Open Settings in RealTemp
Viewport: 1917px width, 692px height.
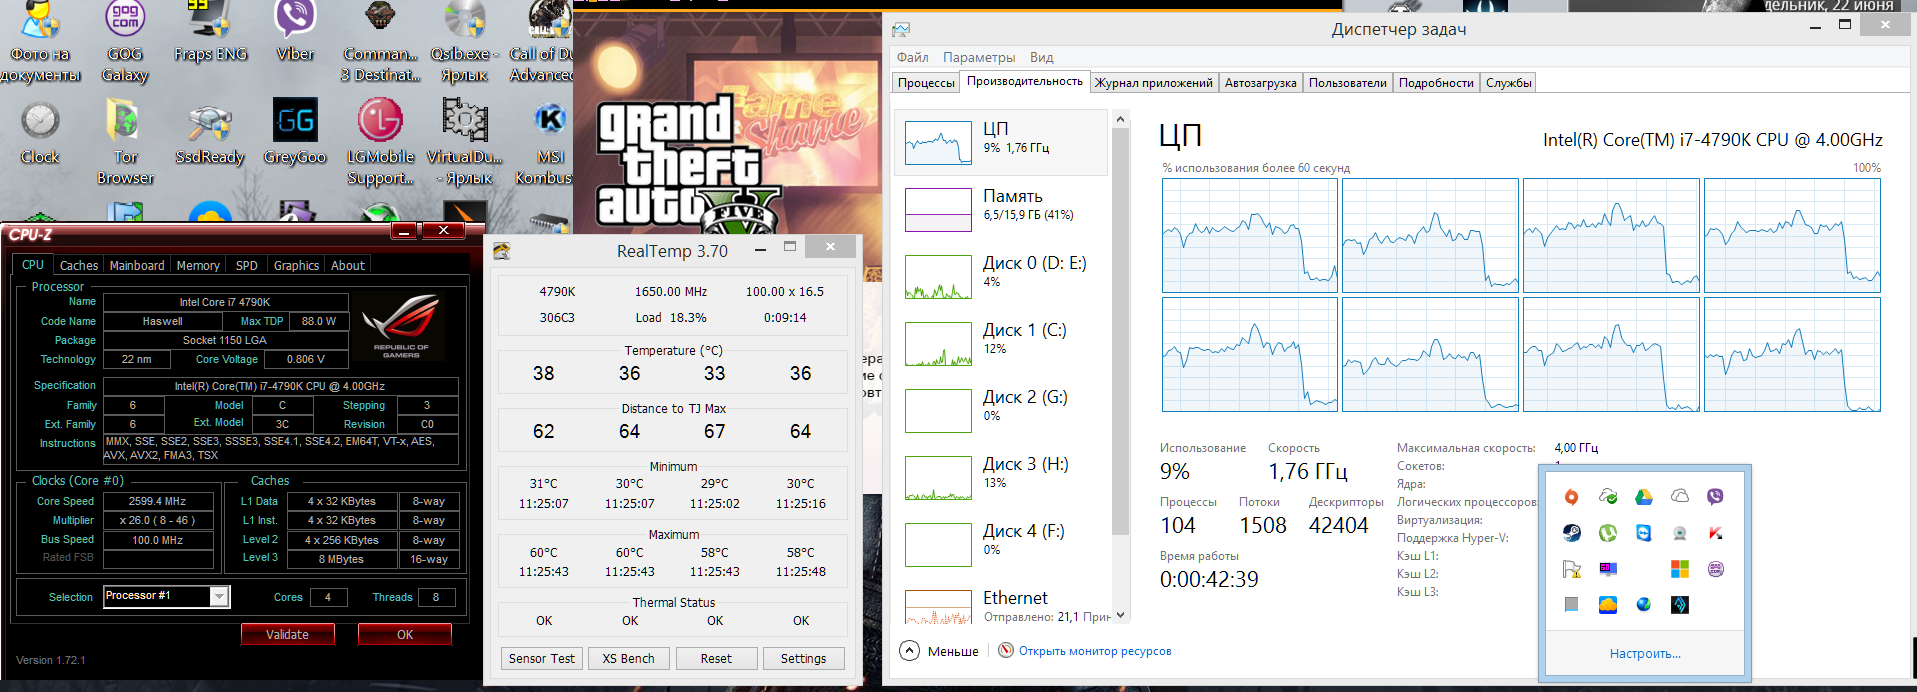pyautogui.click(x=803, y=658)
